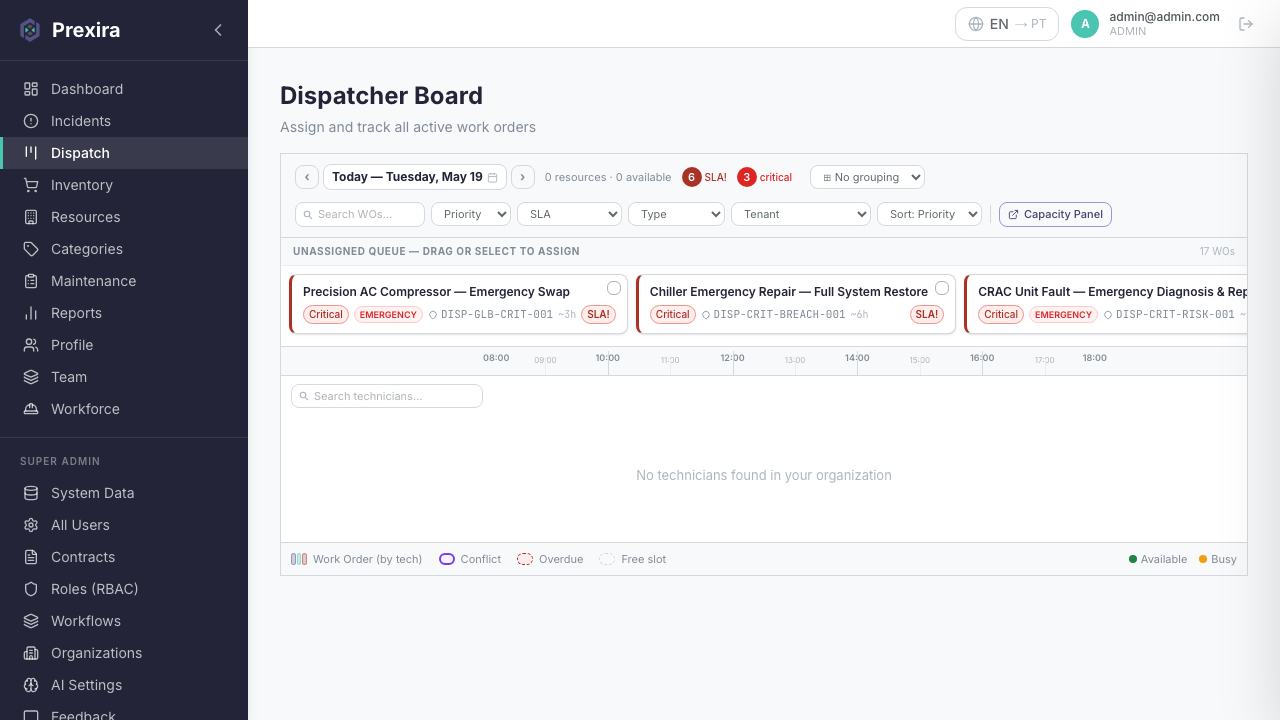Click the Resources building icon
The image size is (1280, 720).
coord(31,217)
